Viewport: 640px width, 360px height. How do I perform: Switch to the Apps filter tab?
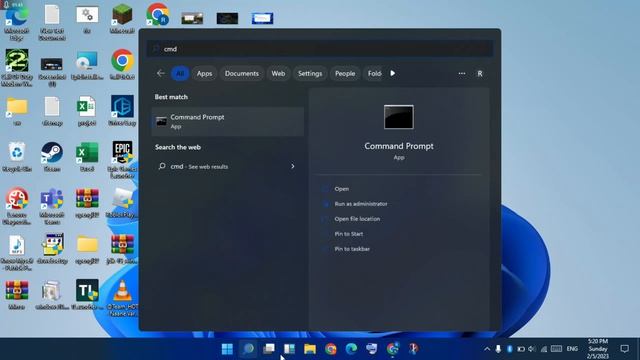coord(204,73)
